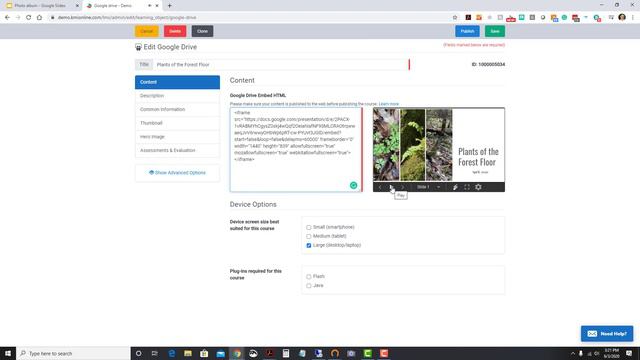Click the Chrome icon on the taskbar
Screen dimensions: 640x360
pyautogui.click(x=237, y=353)
